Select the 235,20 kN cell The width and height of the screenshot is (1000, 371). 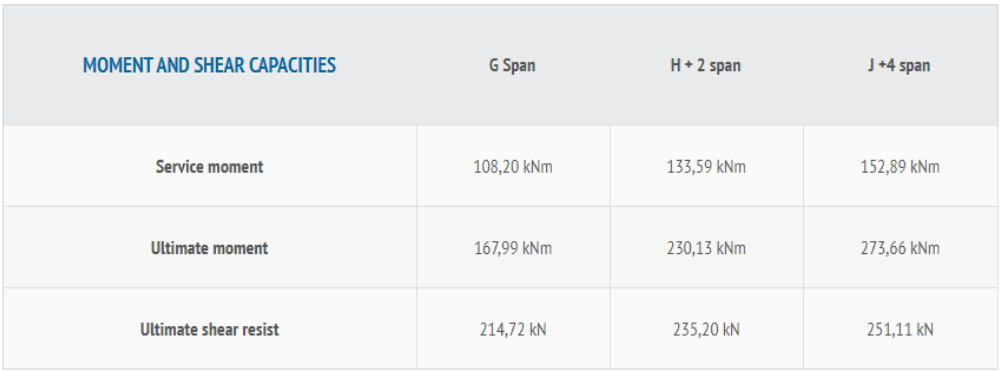point(706,330)
